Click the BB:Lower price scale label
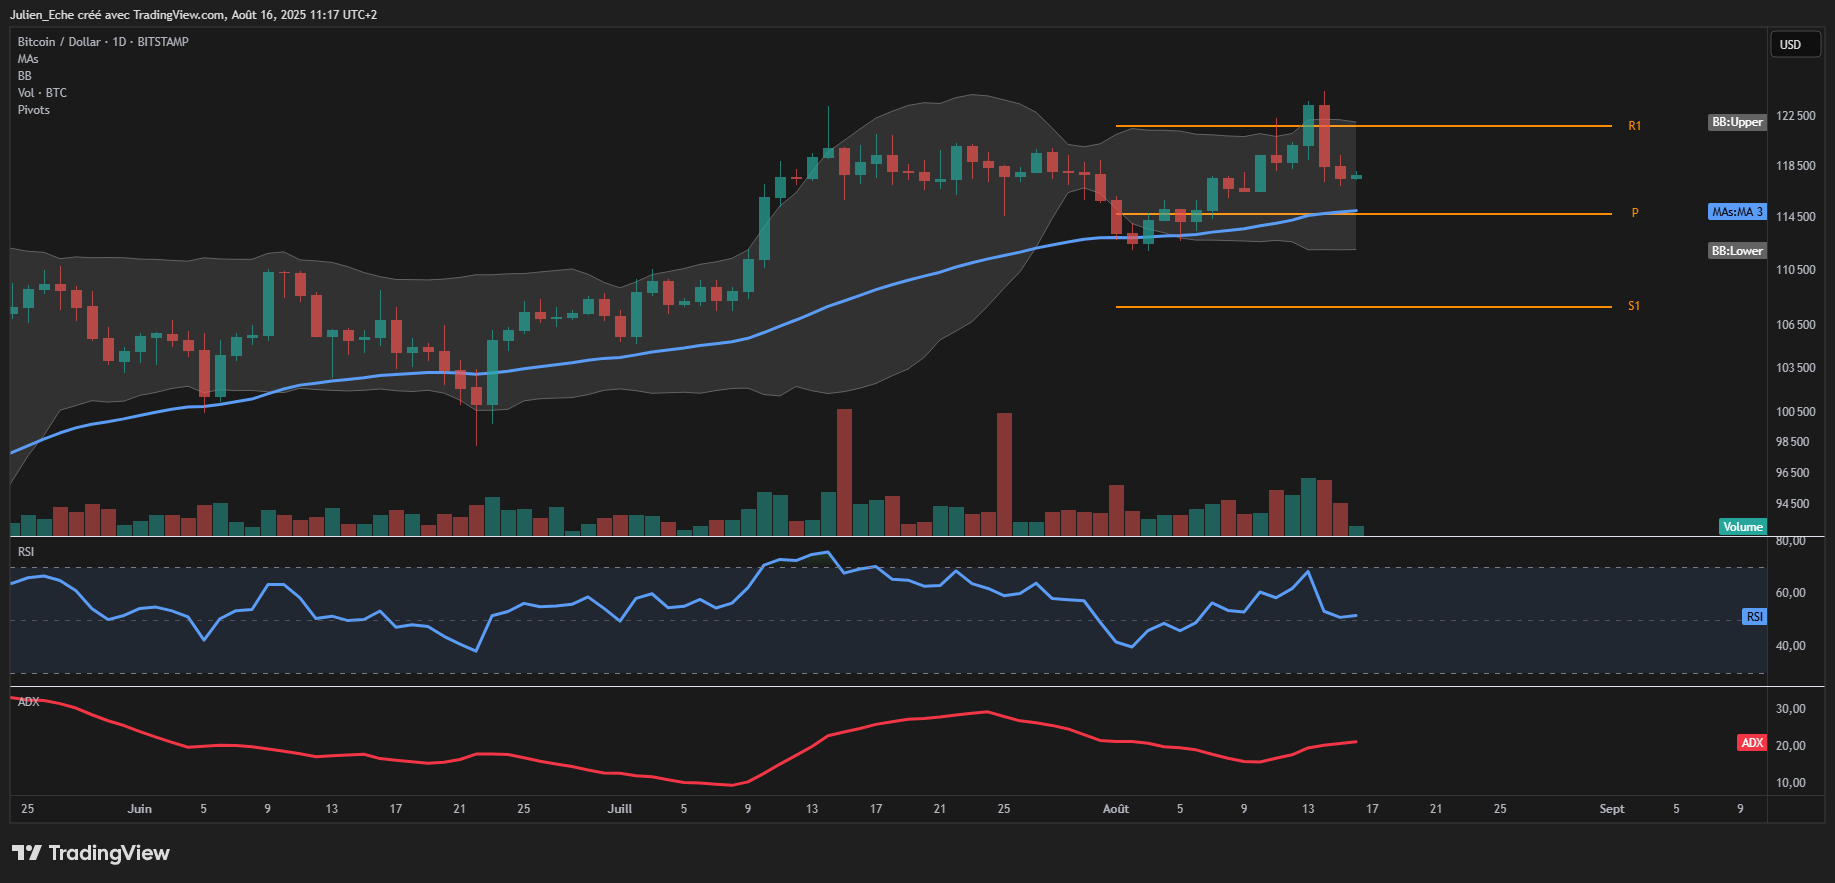 click(1737, 251)
